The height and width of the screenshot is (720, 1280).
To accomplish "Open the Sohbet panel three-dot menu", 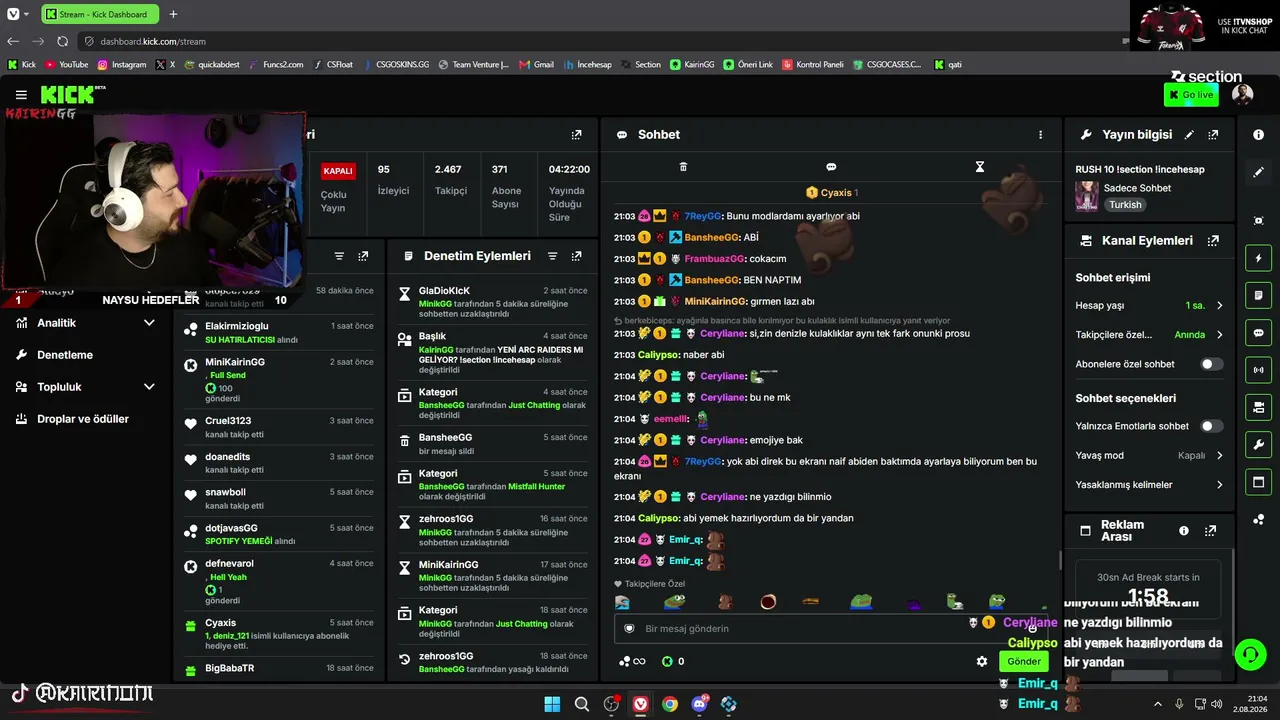I will (x=1040, y=135).
